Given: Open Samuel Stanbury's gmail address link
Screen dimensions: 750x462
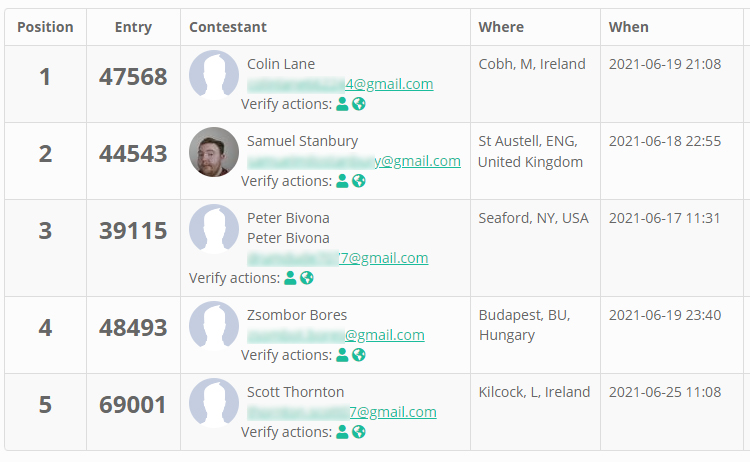Looking at the screenshot, I should [354, 161].
